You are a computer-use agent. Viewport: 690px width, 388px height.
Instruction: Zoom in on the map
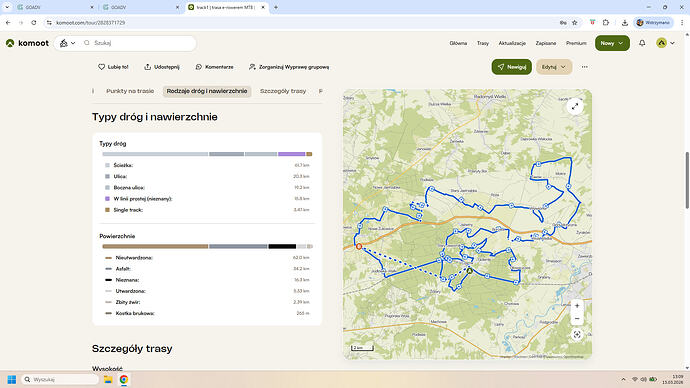click(577, 306)
